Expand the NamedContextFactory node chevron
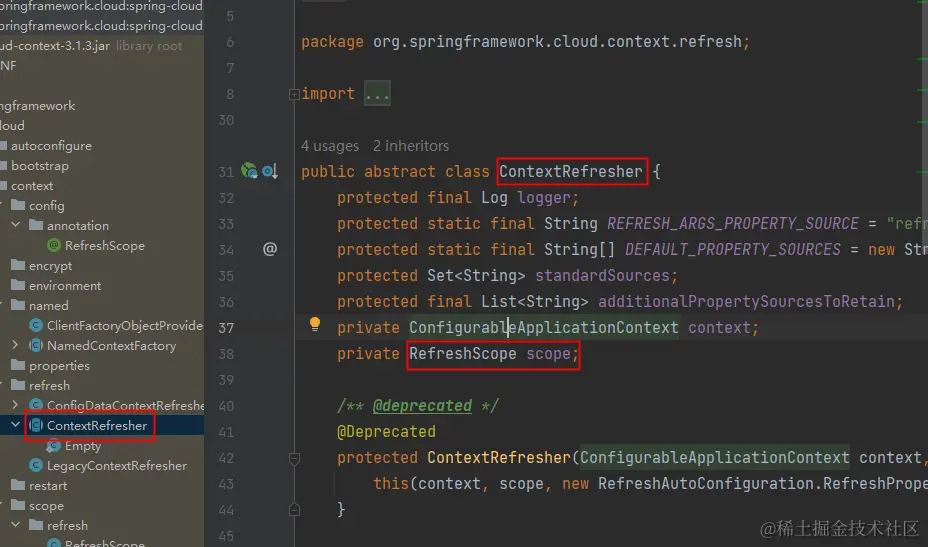Image resolution: width=928 pixels, height=547 pixels. click(x=15, y=345)
